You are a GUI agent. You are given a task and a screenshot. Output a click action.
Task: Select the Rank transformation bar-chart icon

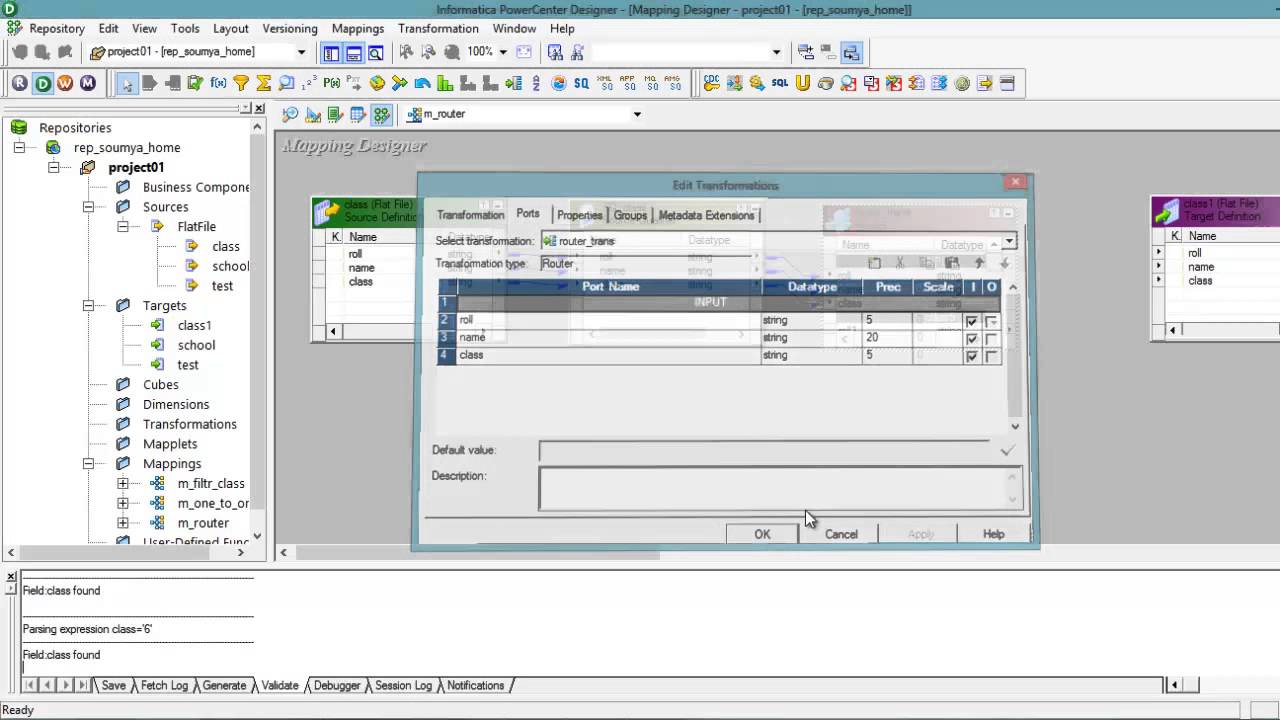445,83
